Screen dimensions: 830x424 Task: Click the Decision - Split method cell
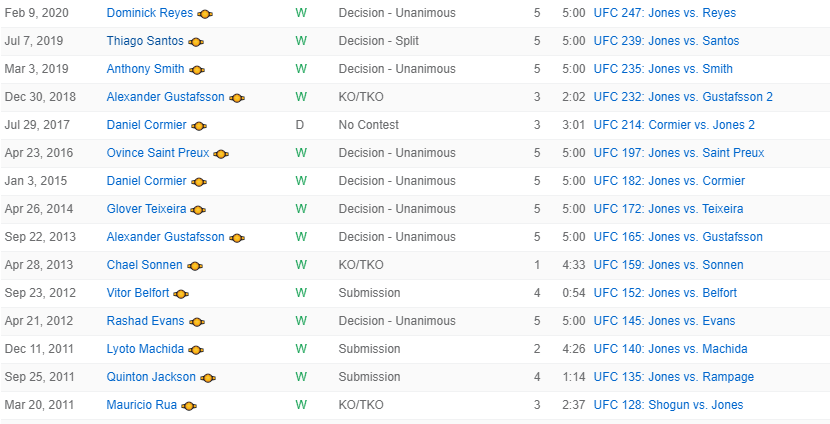pos(379,41)
